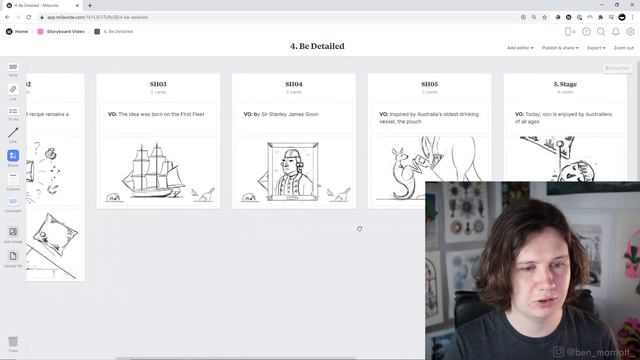This screenshot has width=640, height=360.
Task: Select the SH04 column title
Action: [x=293, y=84]
